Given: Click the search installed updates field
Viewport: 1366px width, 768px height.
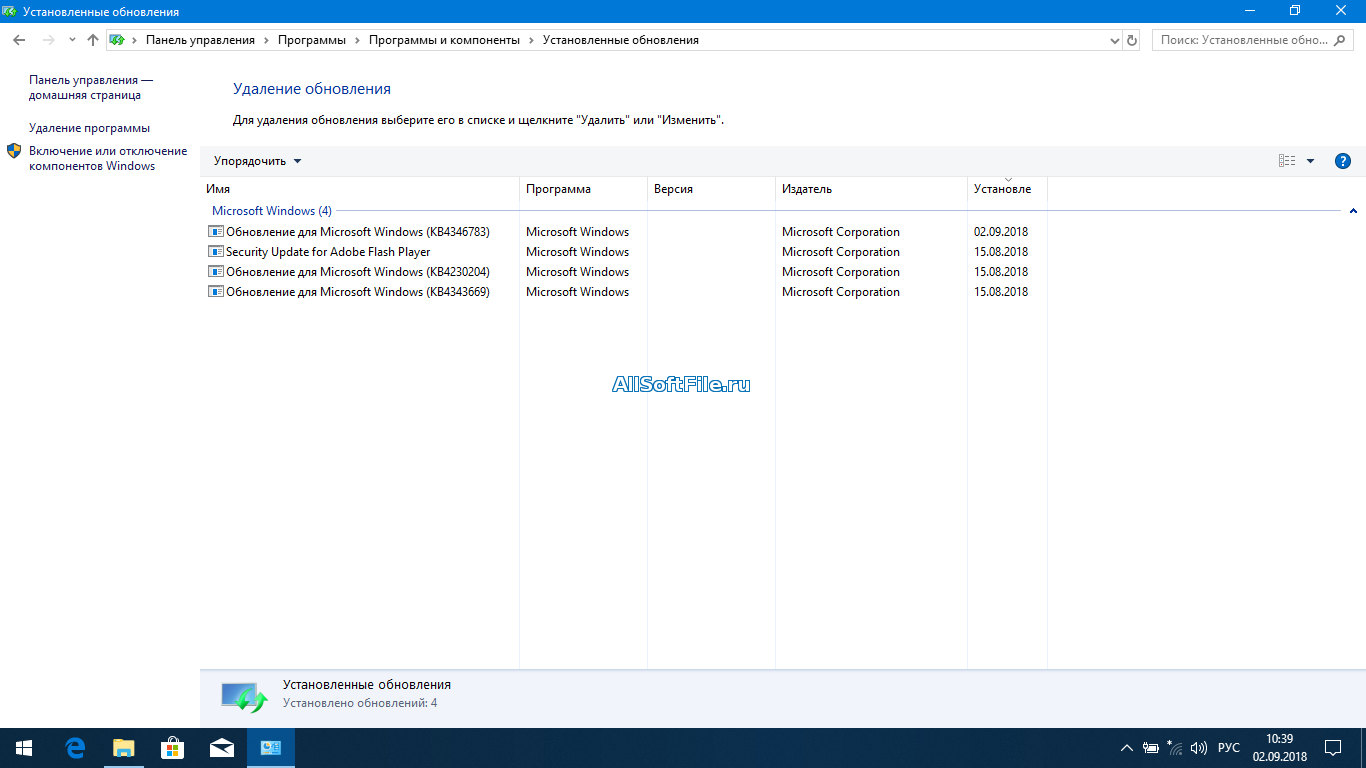Looking at the screenshot, I should (1245, 40).
